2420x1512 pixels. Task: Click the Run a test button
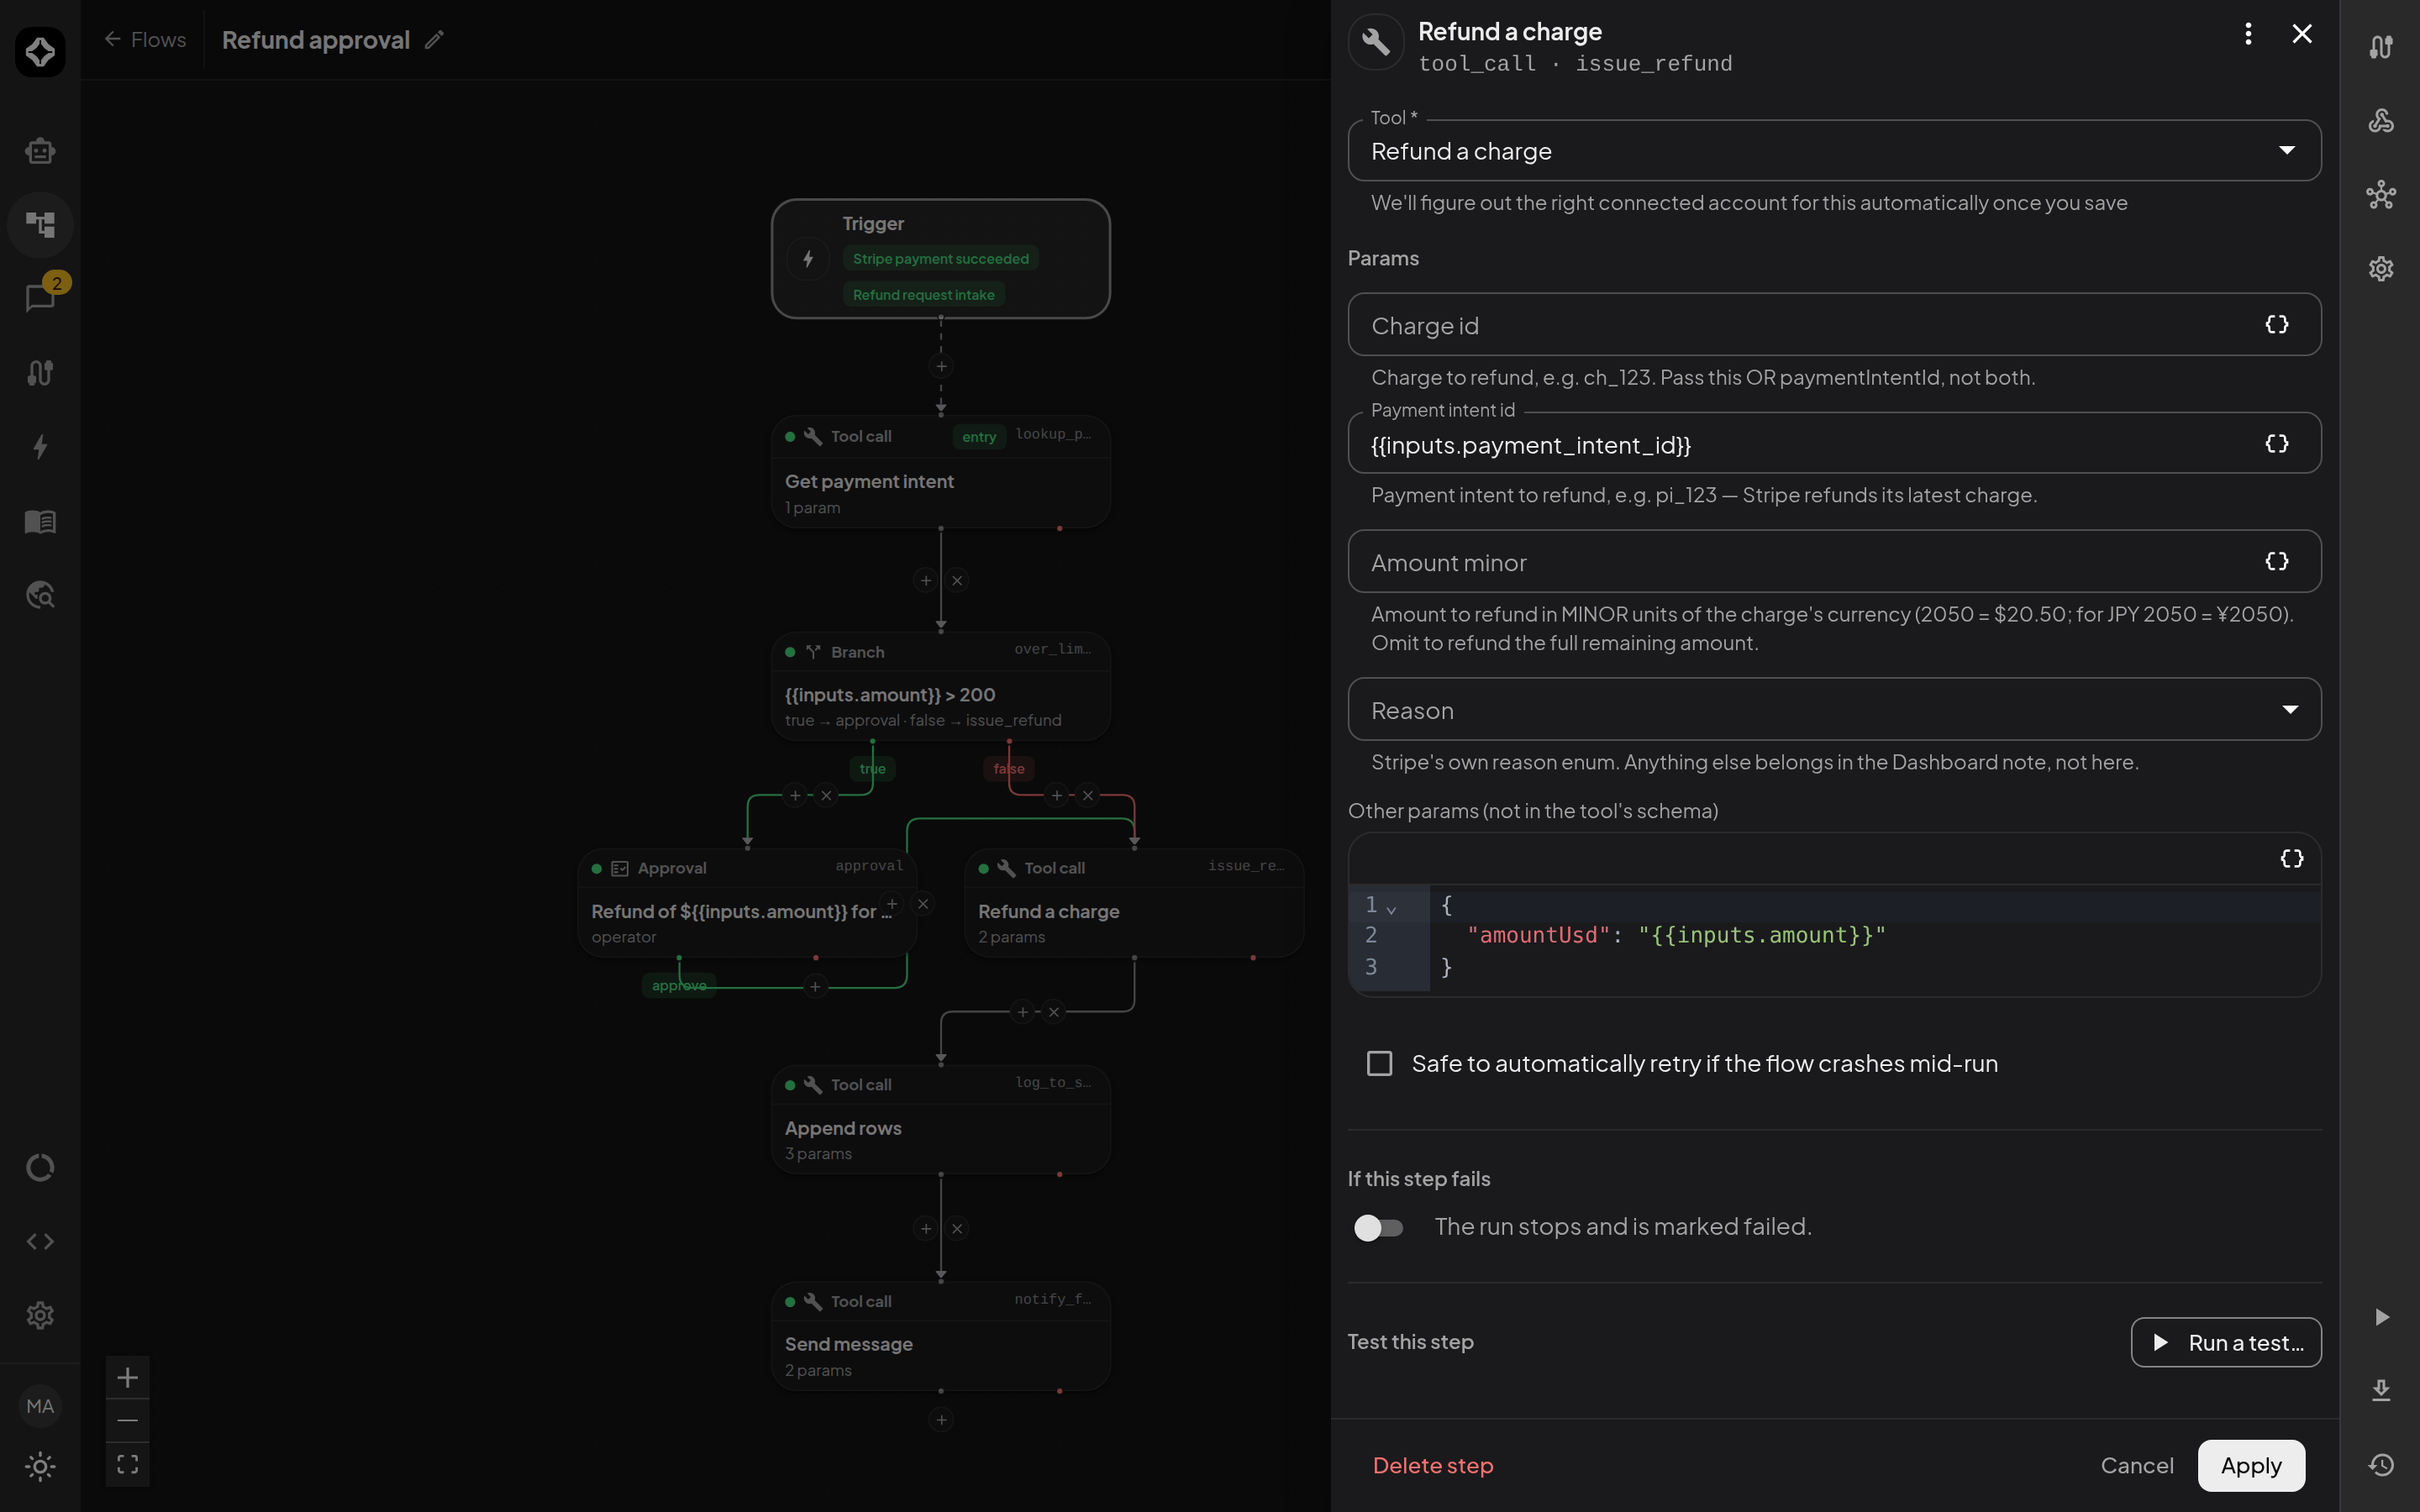pyautogui.click(x=2226, y=1342)
